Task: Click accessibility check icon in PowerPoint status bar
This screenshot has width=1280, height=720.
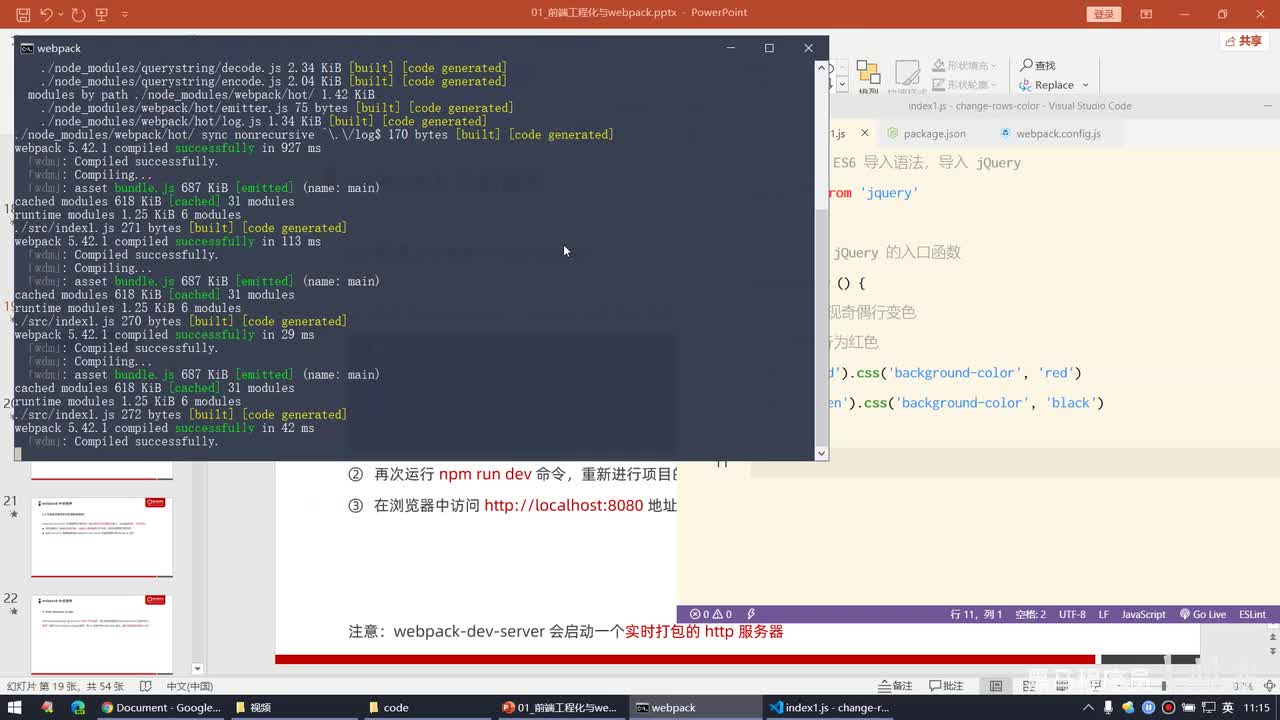Action: click(x=146, y=686)
